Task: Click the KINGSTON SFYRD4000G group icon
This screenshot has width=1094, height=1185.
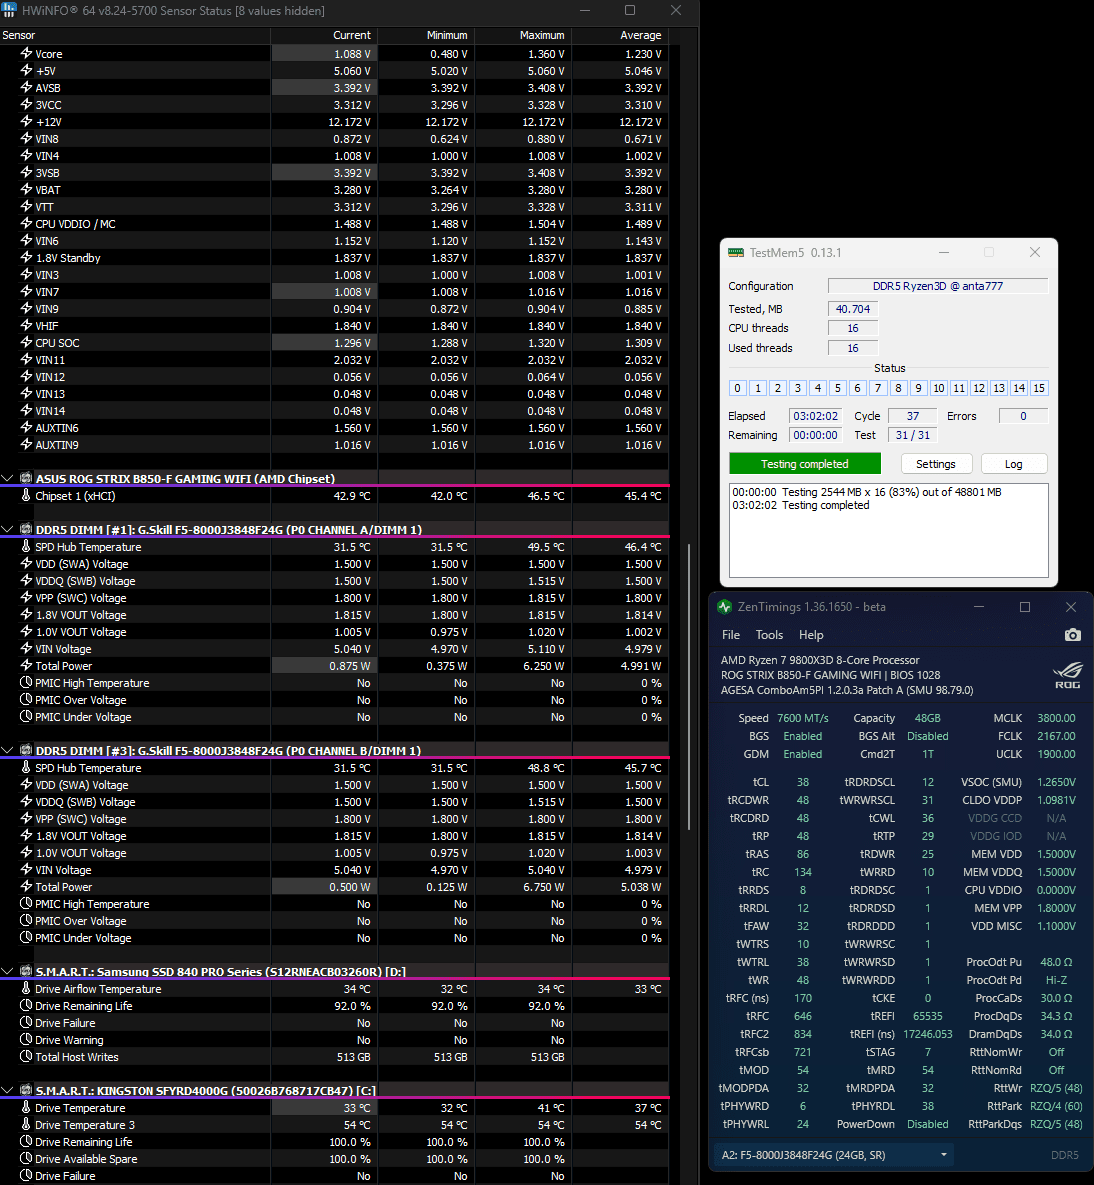Action: 26,1090
